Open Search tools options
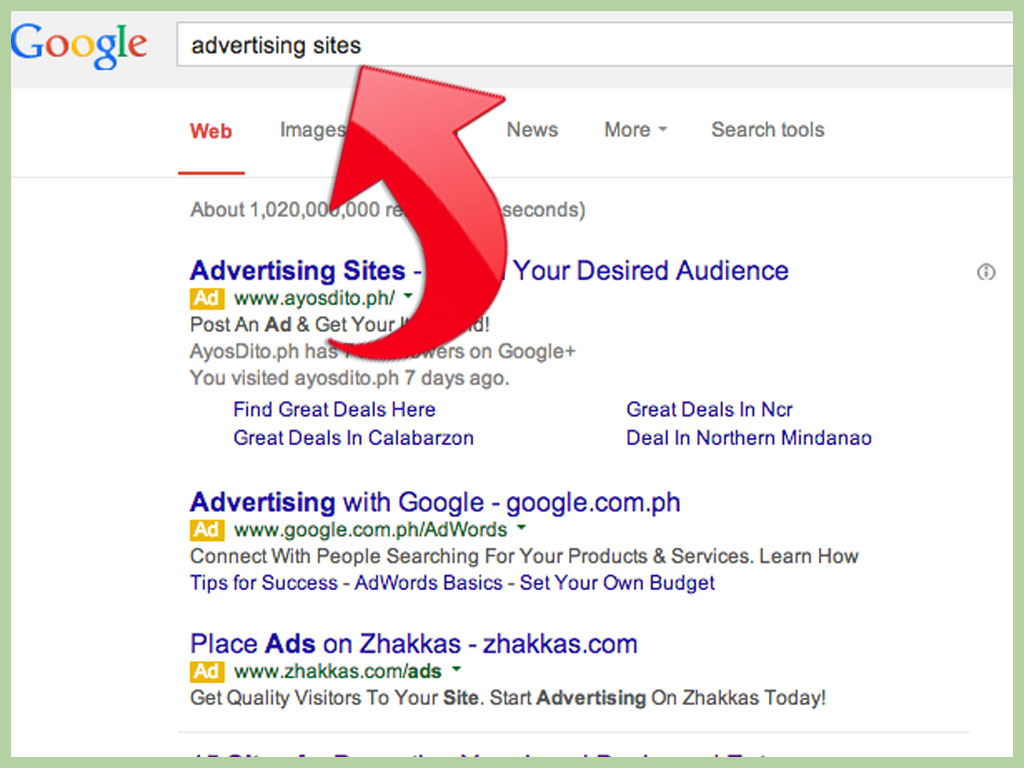The image size is (1024, 768). (x=767, y=130)
